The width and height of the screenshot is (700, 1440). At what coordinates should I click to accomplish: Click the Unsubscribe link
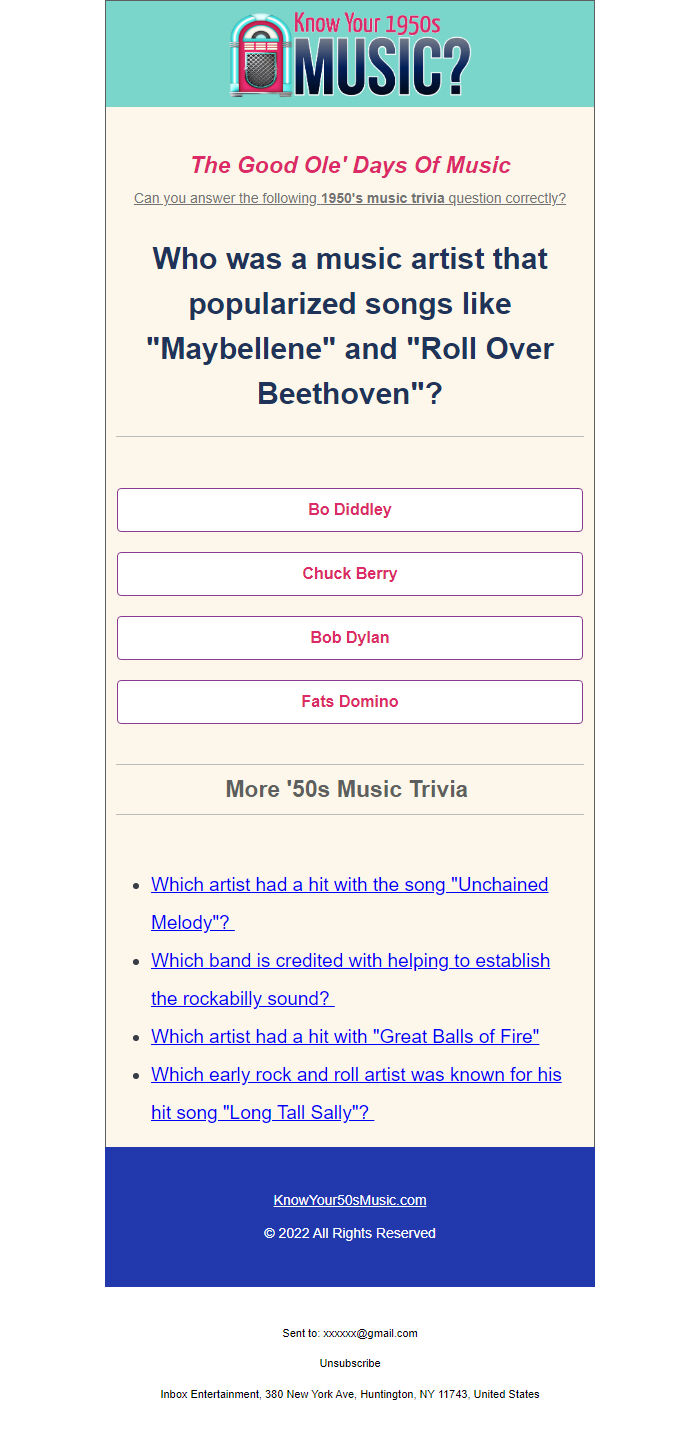(x=350, y=1363)
